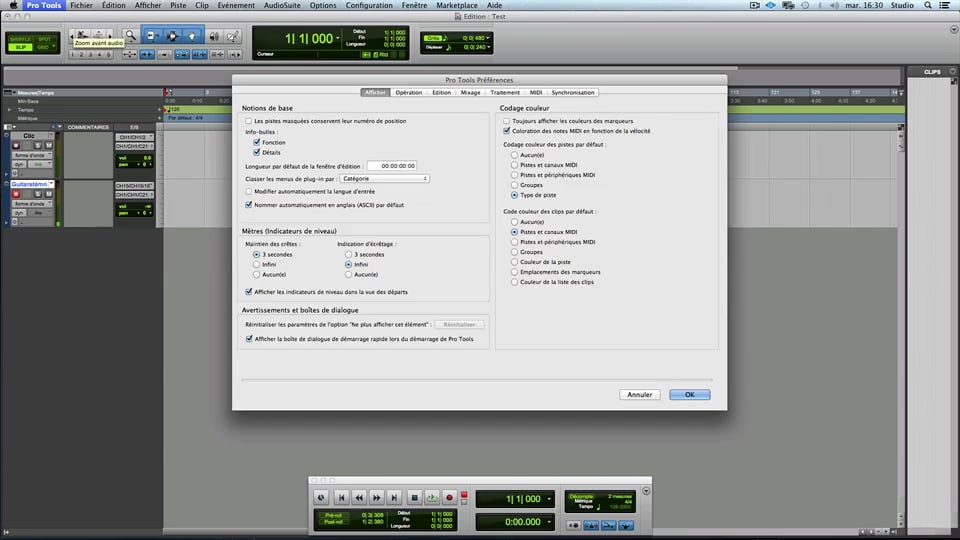Viewport: 960px width, 540px height.
Task: Open the Clic track name dropdown arrow
Action: point(51,135)
